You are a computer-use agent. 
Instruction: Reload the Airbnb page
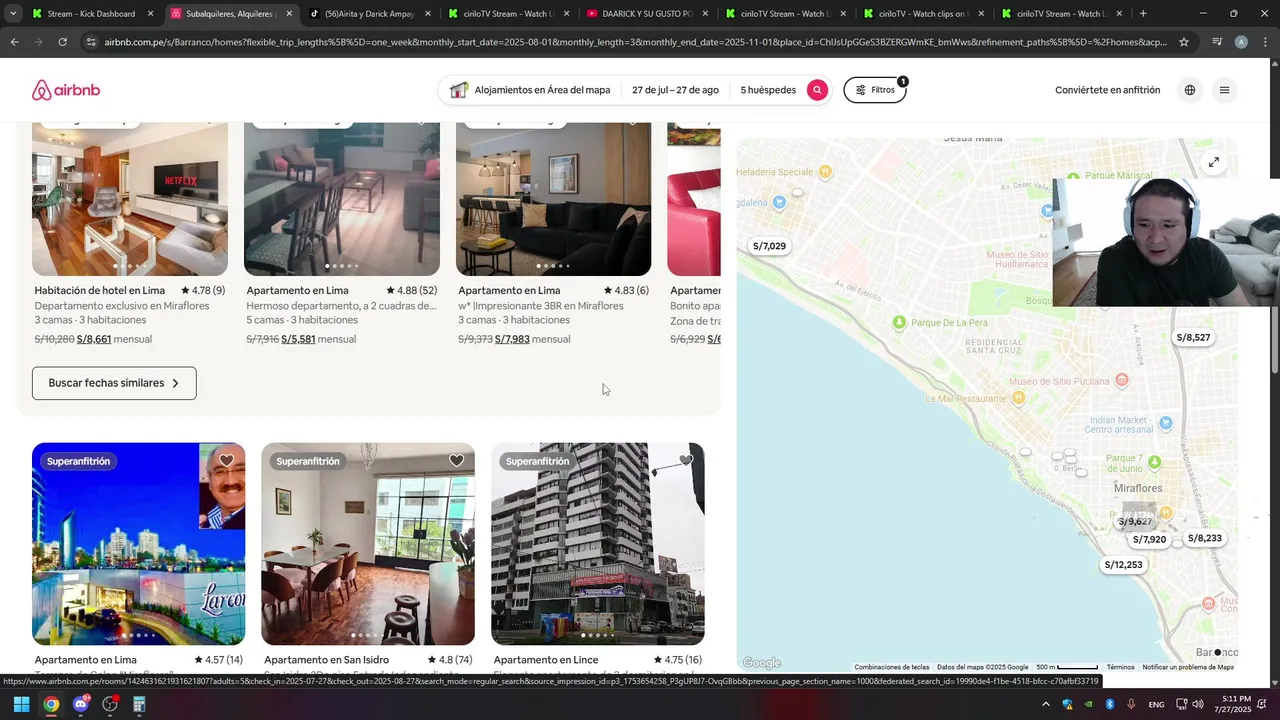click(x=62, y=42)
